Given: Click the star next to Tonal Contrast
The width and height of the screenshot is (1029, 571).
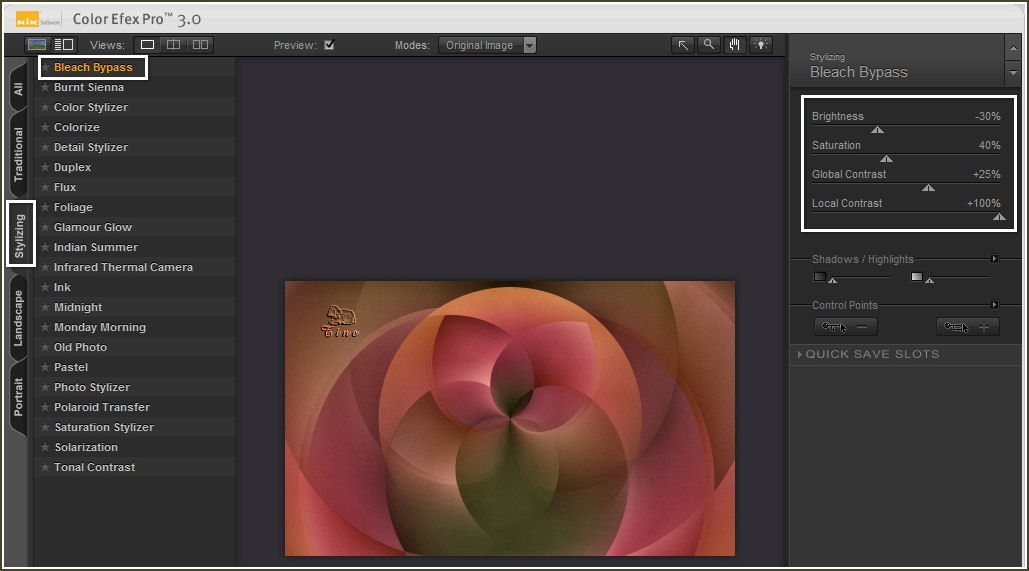Looking at the screenshot, I should click(45, 467).
